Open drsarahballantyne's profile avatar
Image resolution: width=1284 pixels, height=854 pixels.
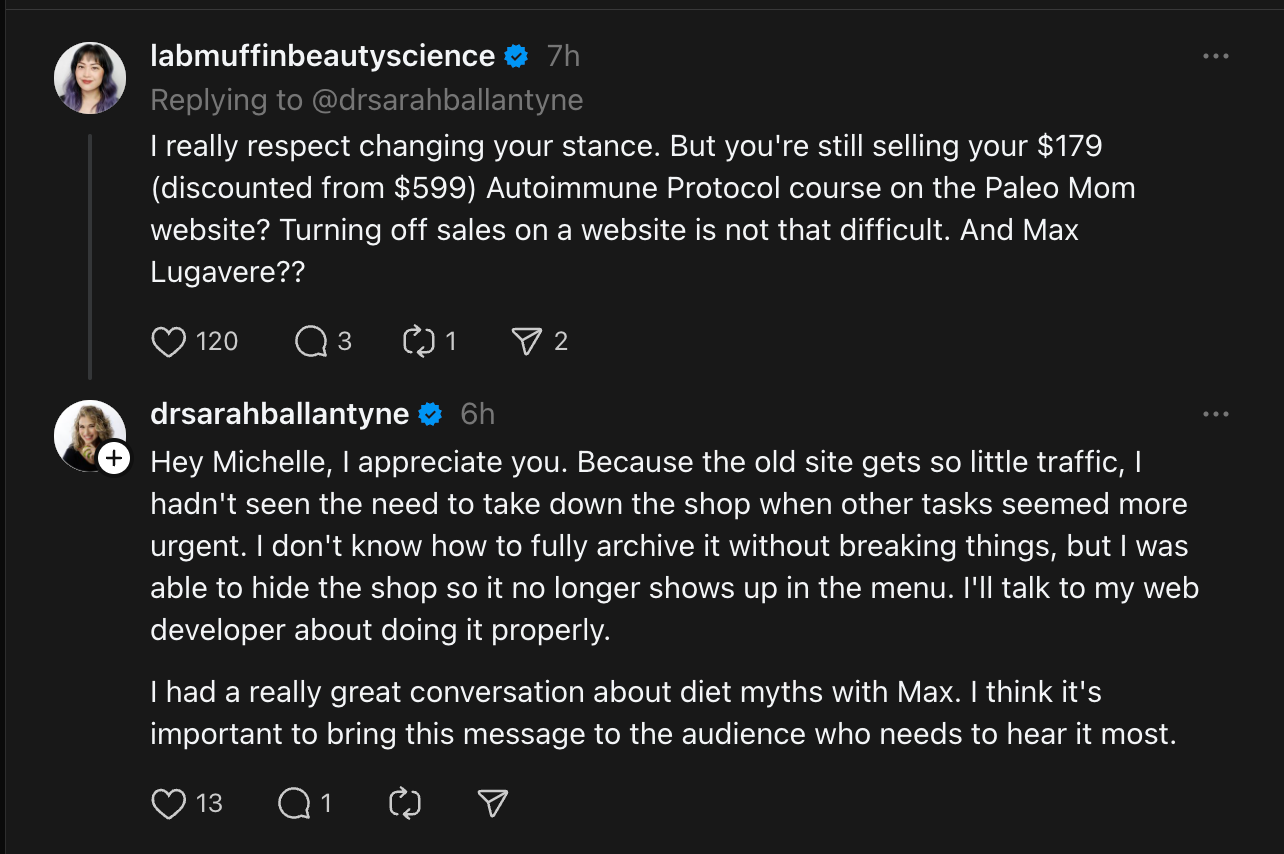point(88,435)
